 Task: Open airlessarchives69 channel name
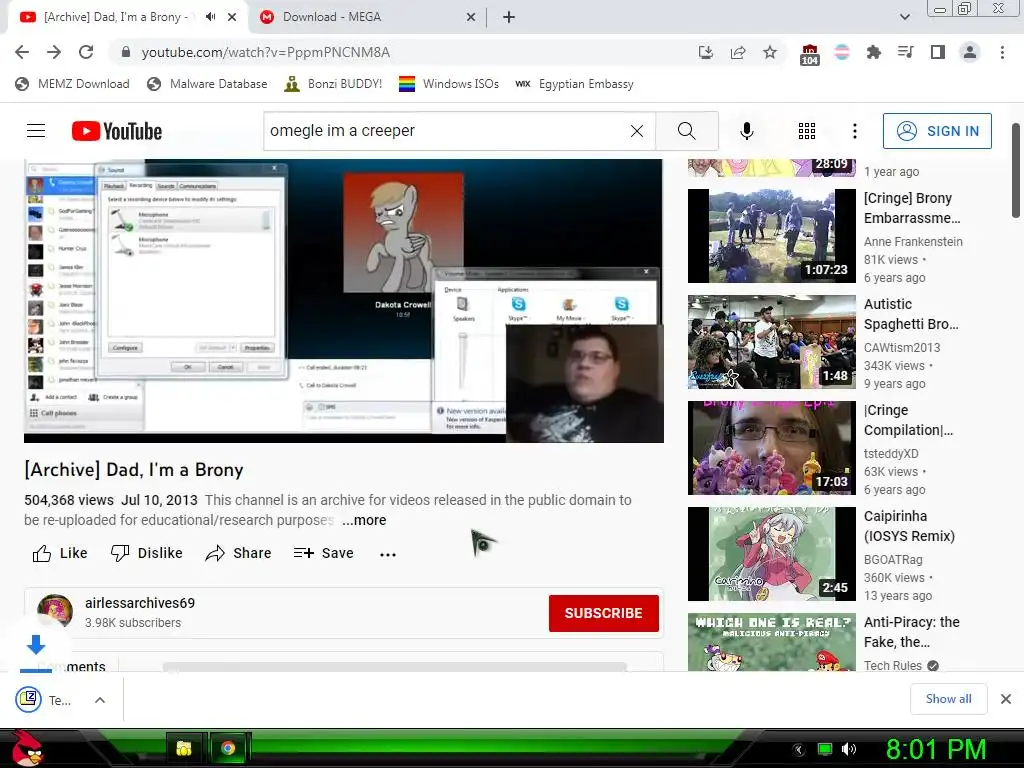click(x=140, y=603)
